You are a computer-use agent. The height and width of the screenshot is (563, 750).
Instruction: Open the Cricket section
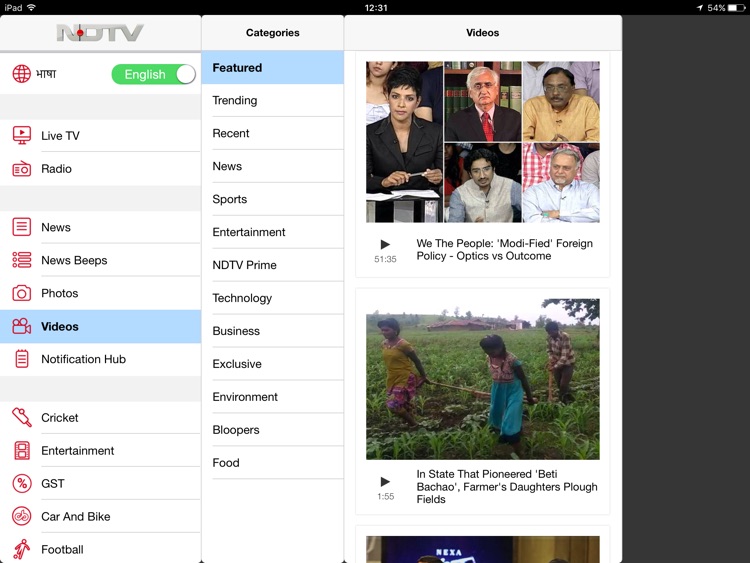[x=100, y=417]
